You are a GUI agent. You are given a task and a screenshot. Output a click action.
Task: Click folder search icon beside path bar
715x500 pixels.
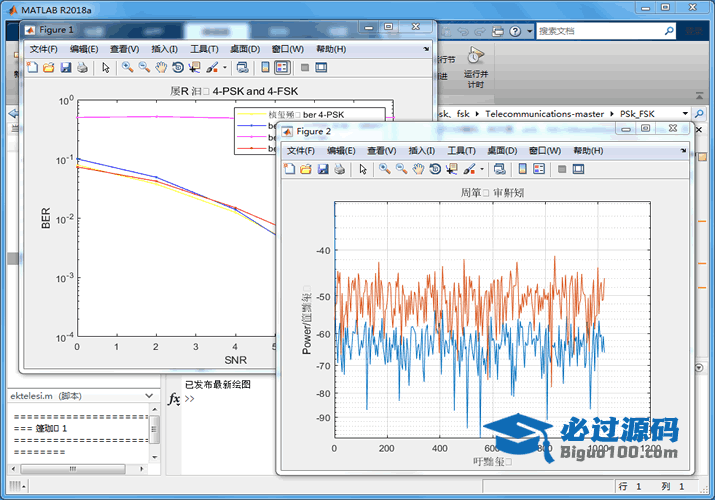click(699, 113)
